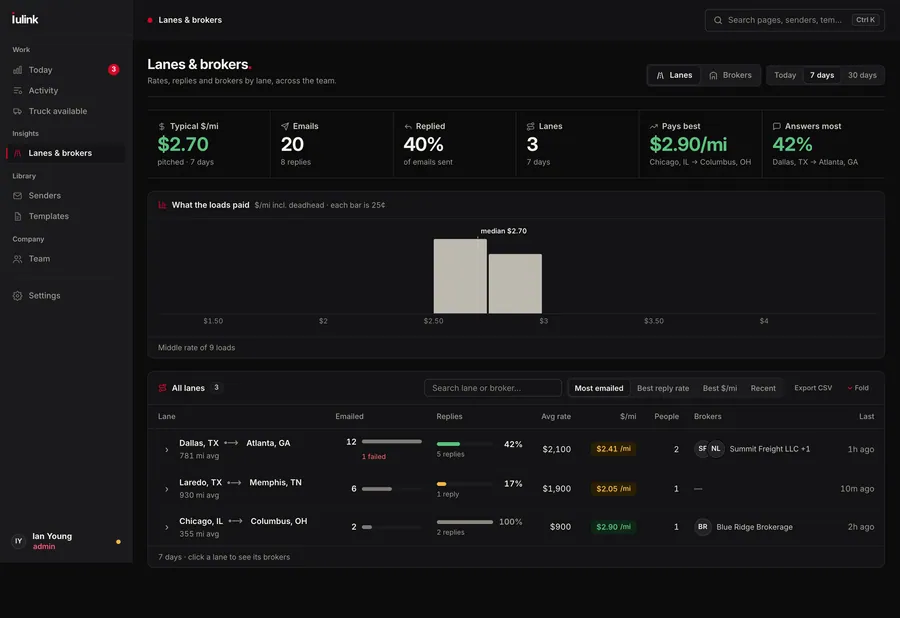Click the Activity list icon in sidebar
Screen dimensions: 900x618
18,91
